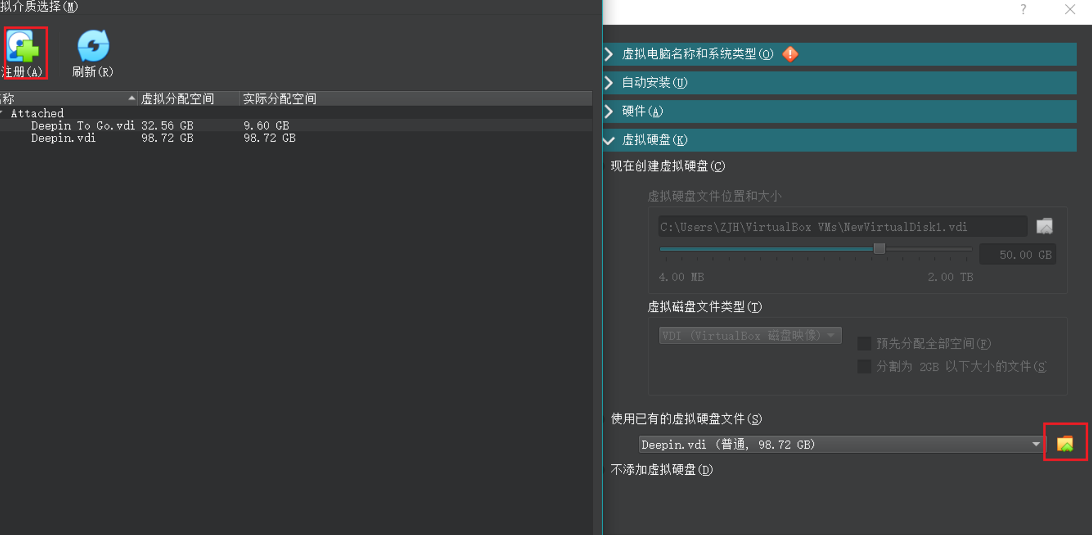
Task: Click the Register (注册) disk icon
Action: (24, 47)
